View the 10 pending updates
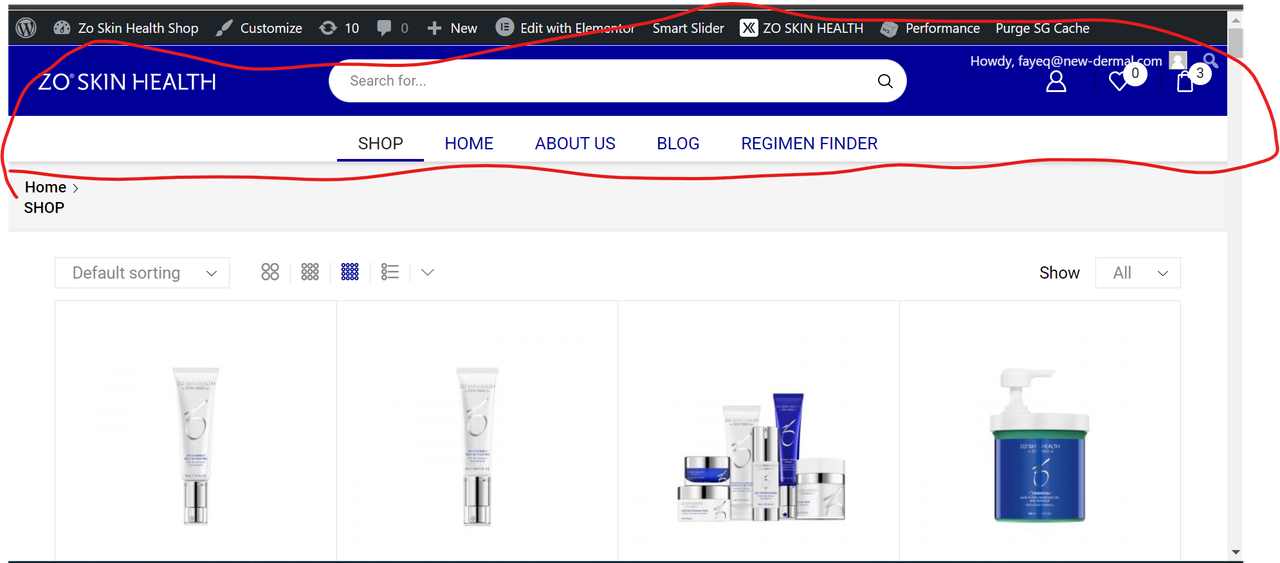 (x=339, y=28)
